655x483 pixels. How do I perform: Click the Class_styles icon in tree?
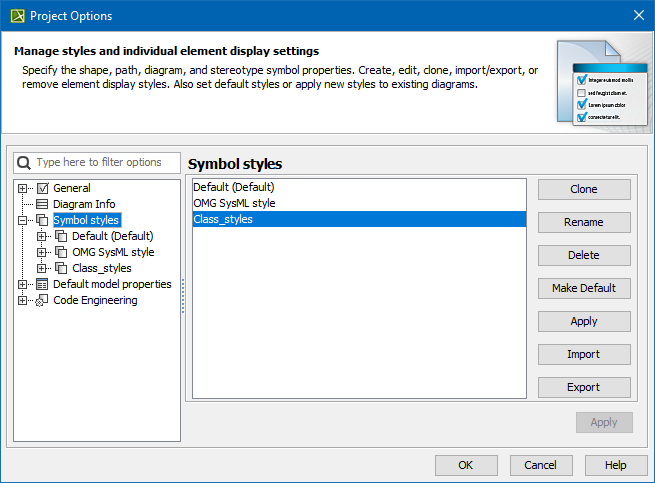coord(62,268)
